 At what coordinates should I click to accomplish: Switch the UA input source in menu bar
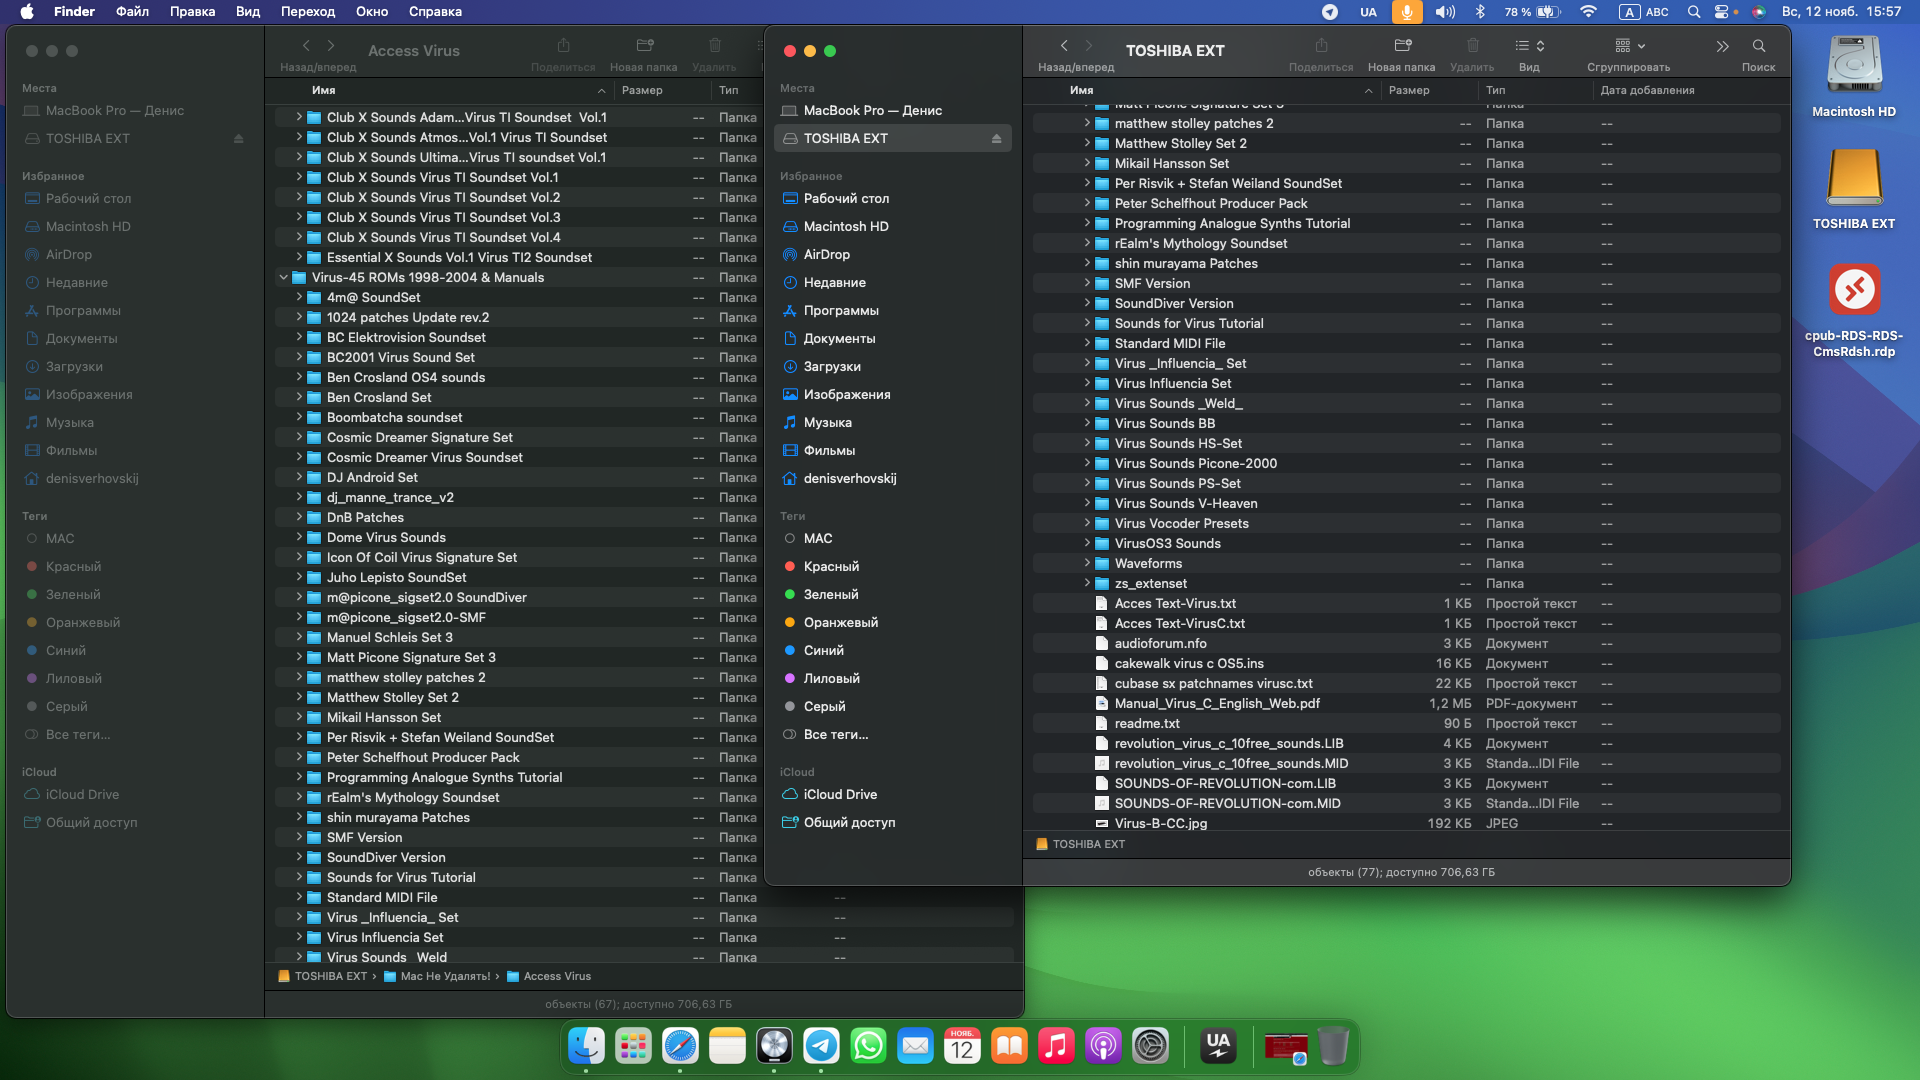1368,12
